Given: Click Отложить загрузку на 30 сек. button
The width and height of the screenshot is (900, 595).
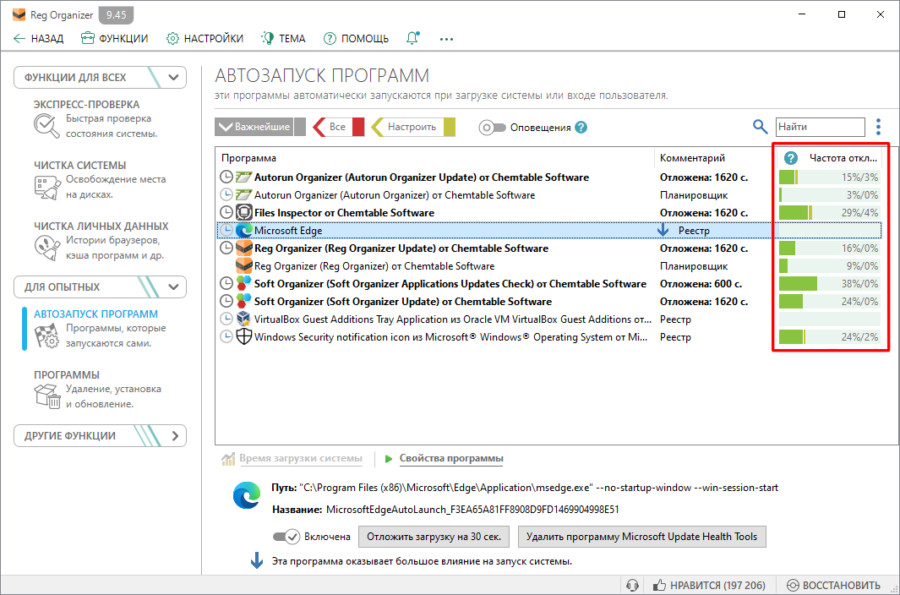Looking at the screenshot, I should tap(434, 536).
